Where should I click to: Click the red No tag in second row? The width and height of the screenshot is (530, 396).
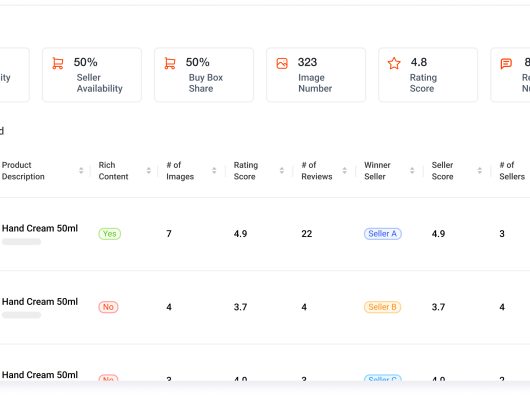point(108,307)
